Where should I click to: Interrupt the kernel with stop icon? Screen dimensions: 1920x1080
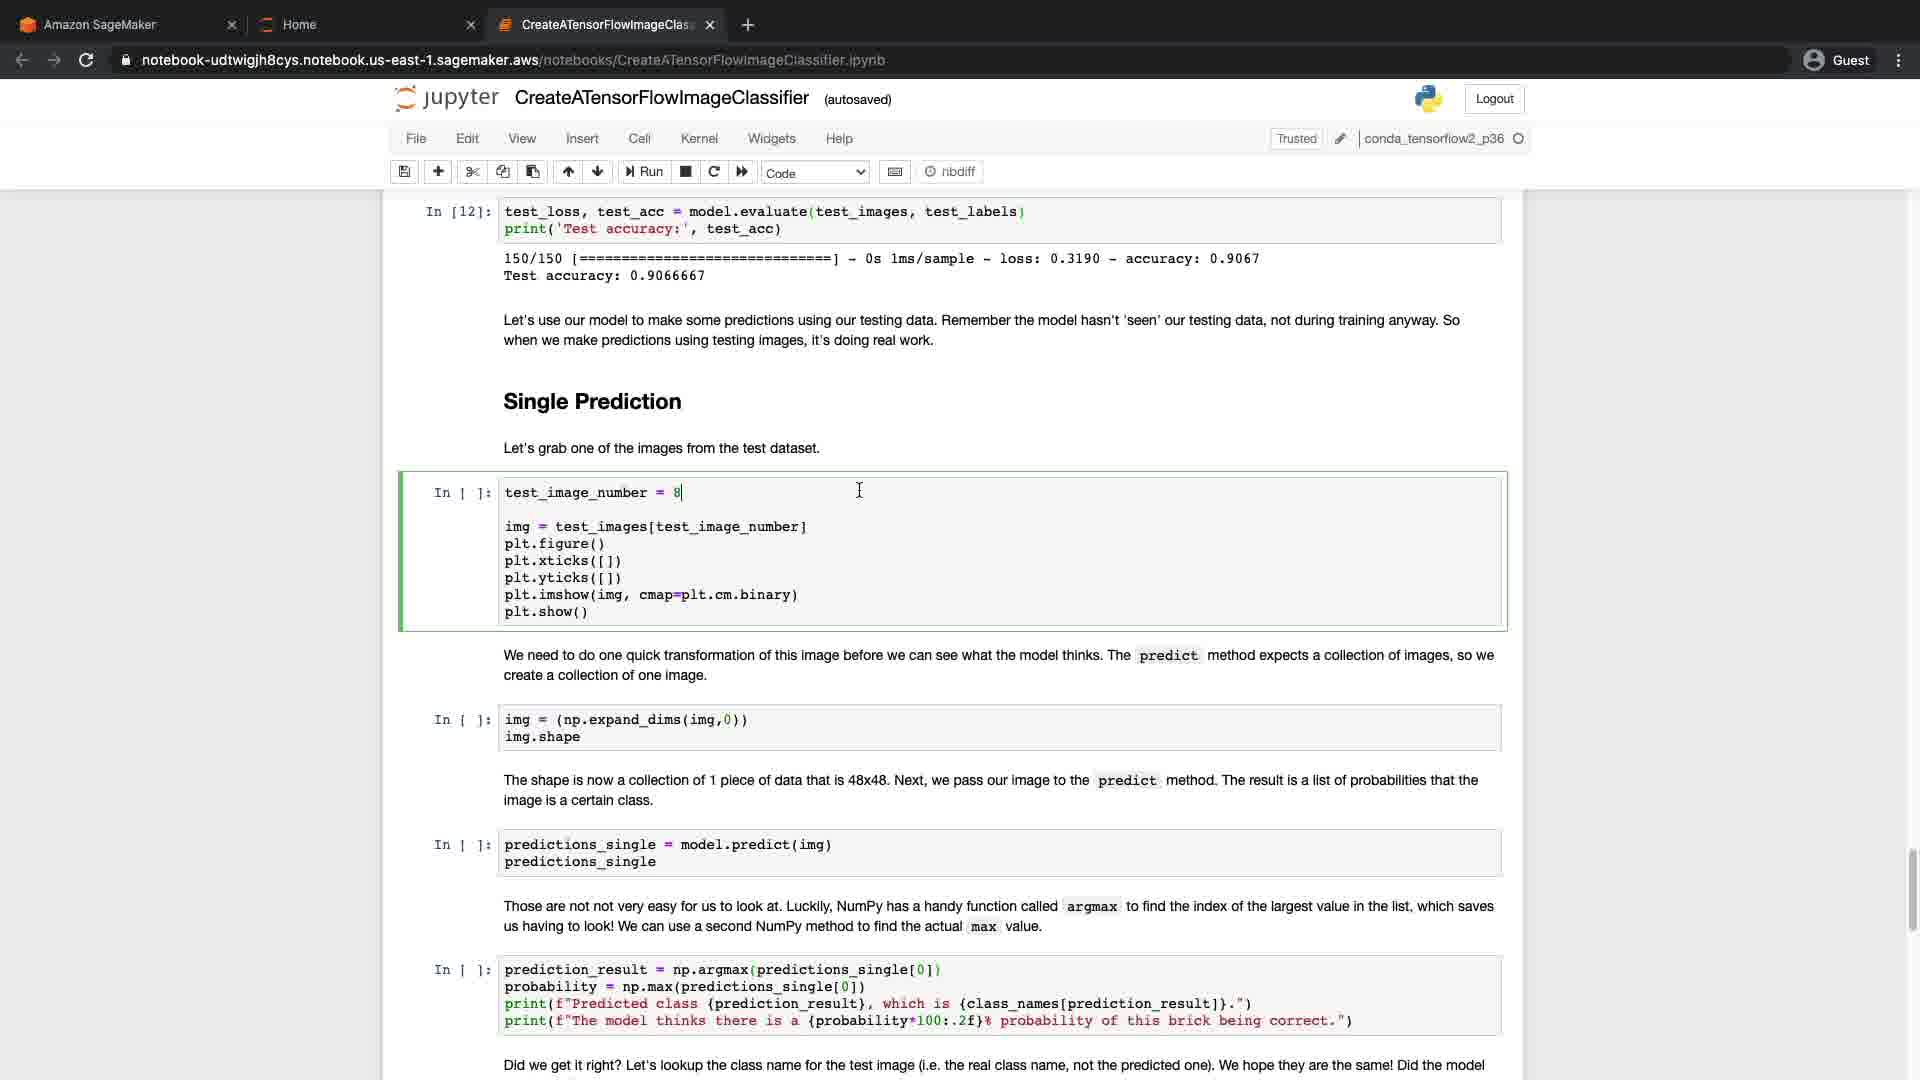click(x=685, y=172)
